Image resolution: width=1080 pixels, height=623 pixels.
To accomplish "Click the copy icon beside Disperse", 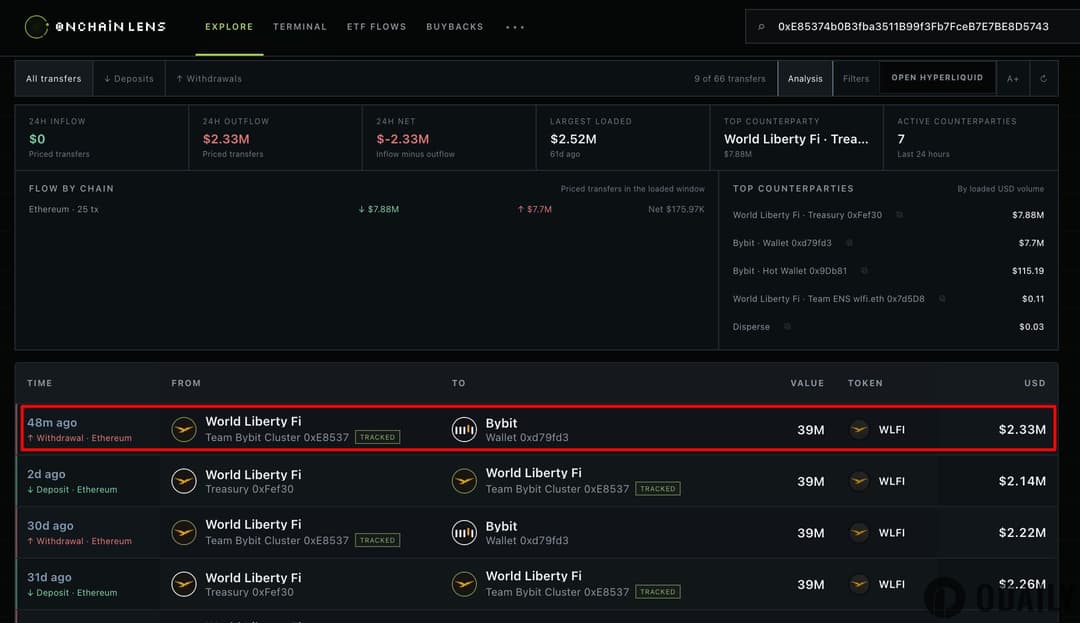I will 787,326.
